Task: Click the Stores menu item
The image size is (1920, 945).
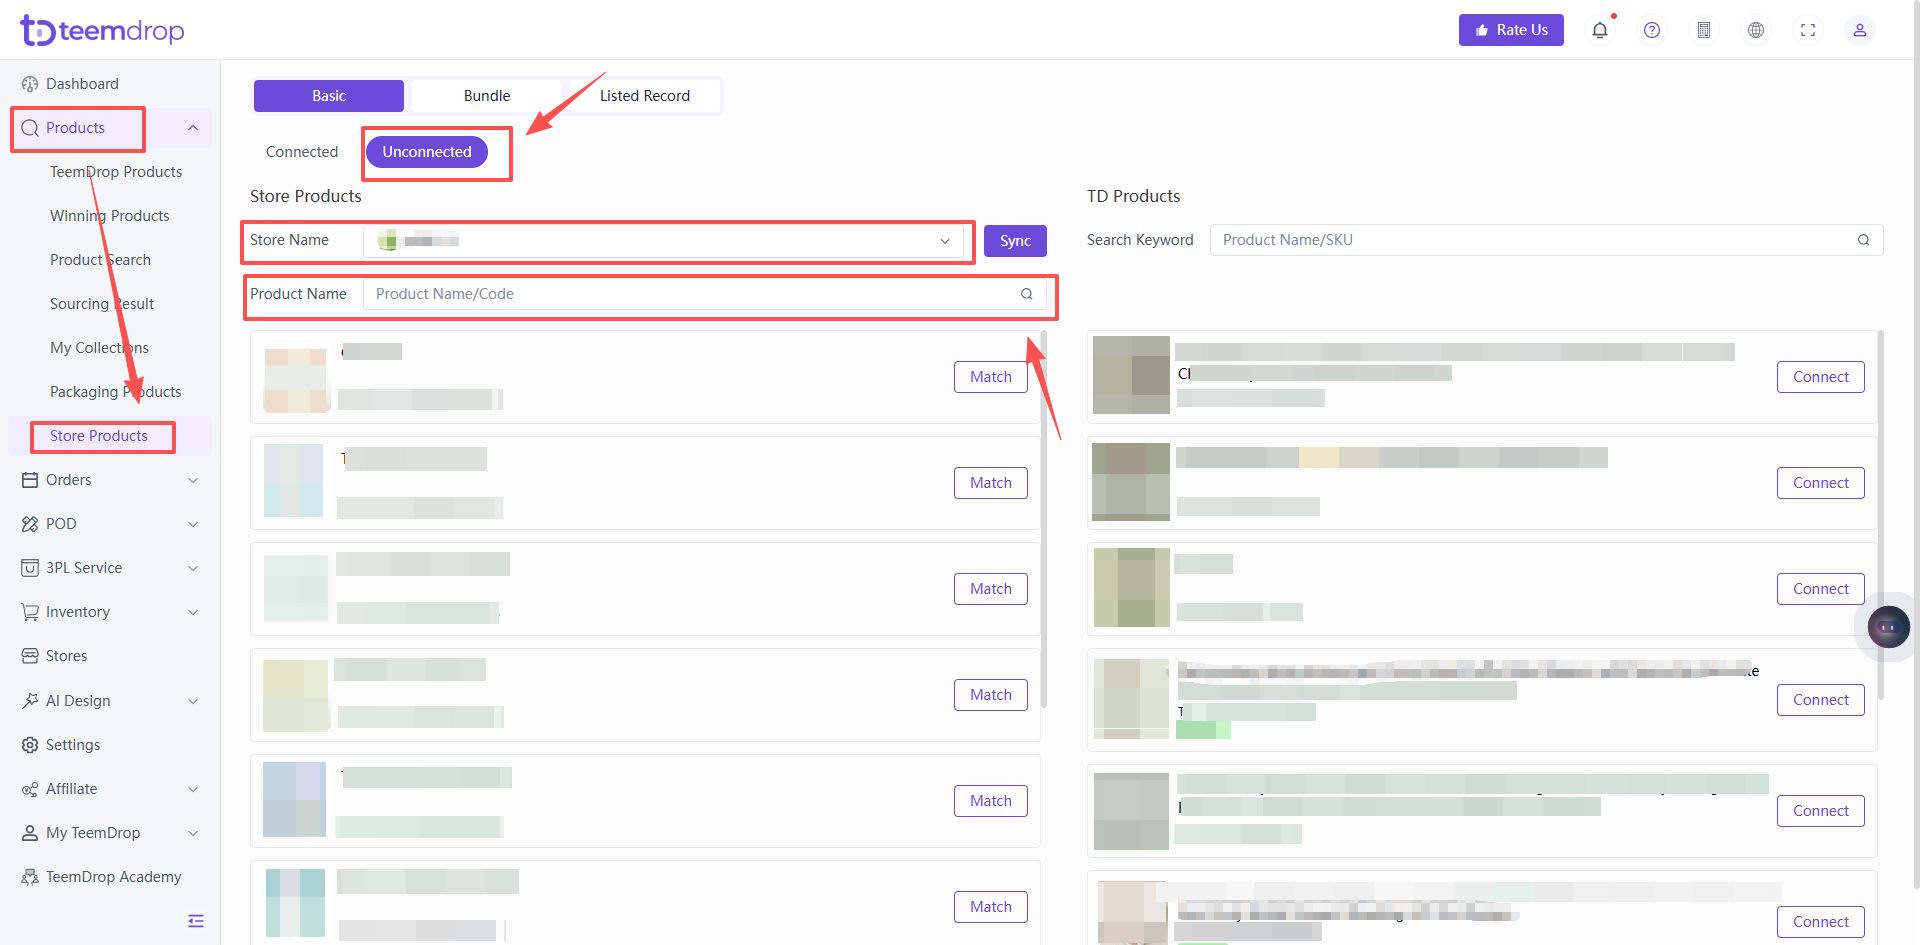Action: [x=66, y=656]
